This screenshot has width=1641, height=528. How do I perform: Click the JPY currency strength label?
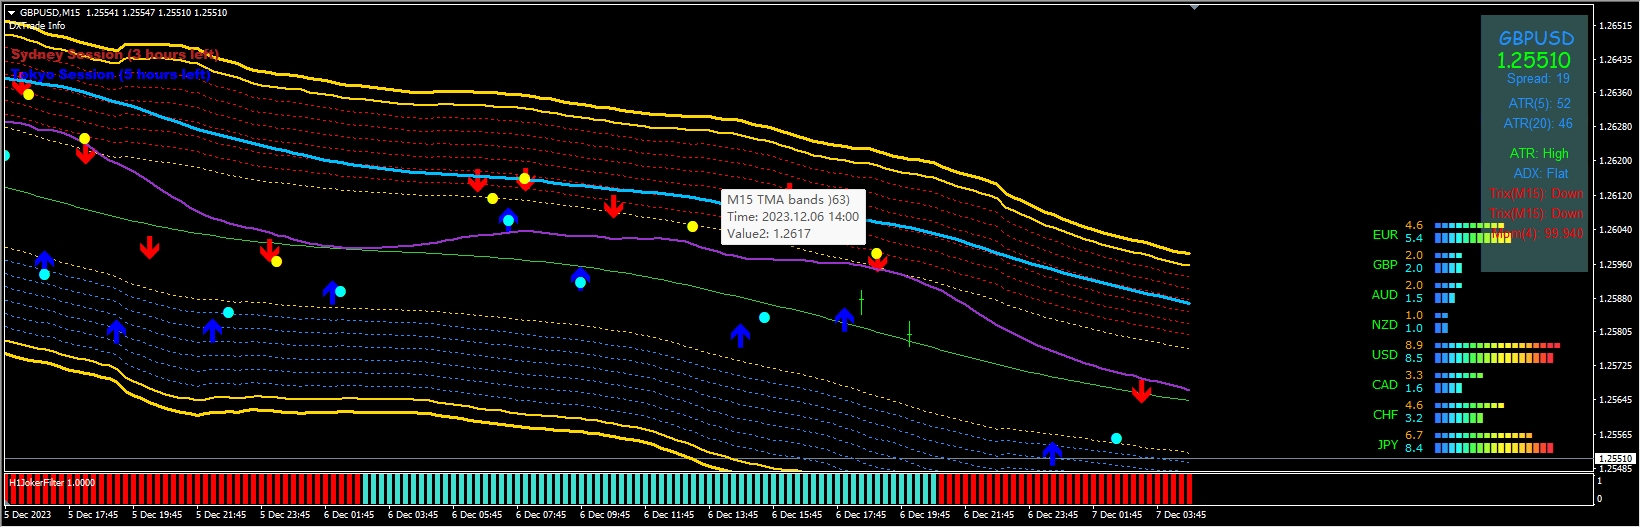[1387, 445]
